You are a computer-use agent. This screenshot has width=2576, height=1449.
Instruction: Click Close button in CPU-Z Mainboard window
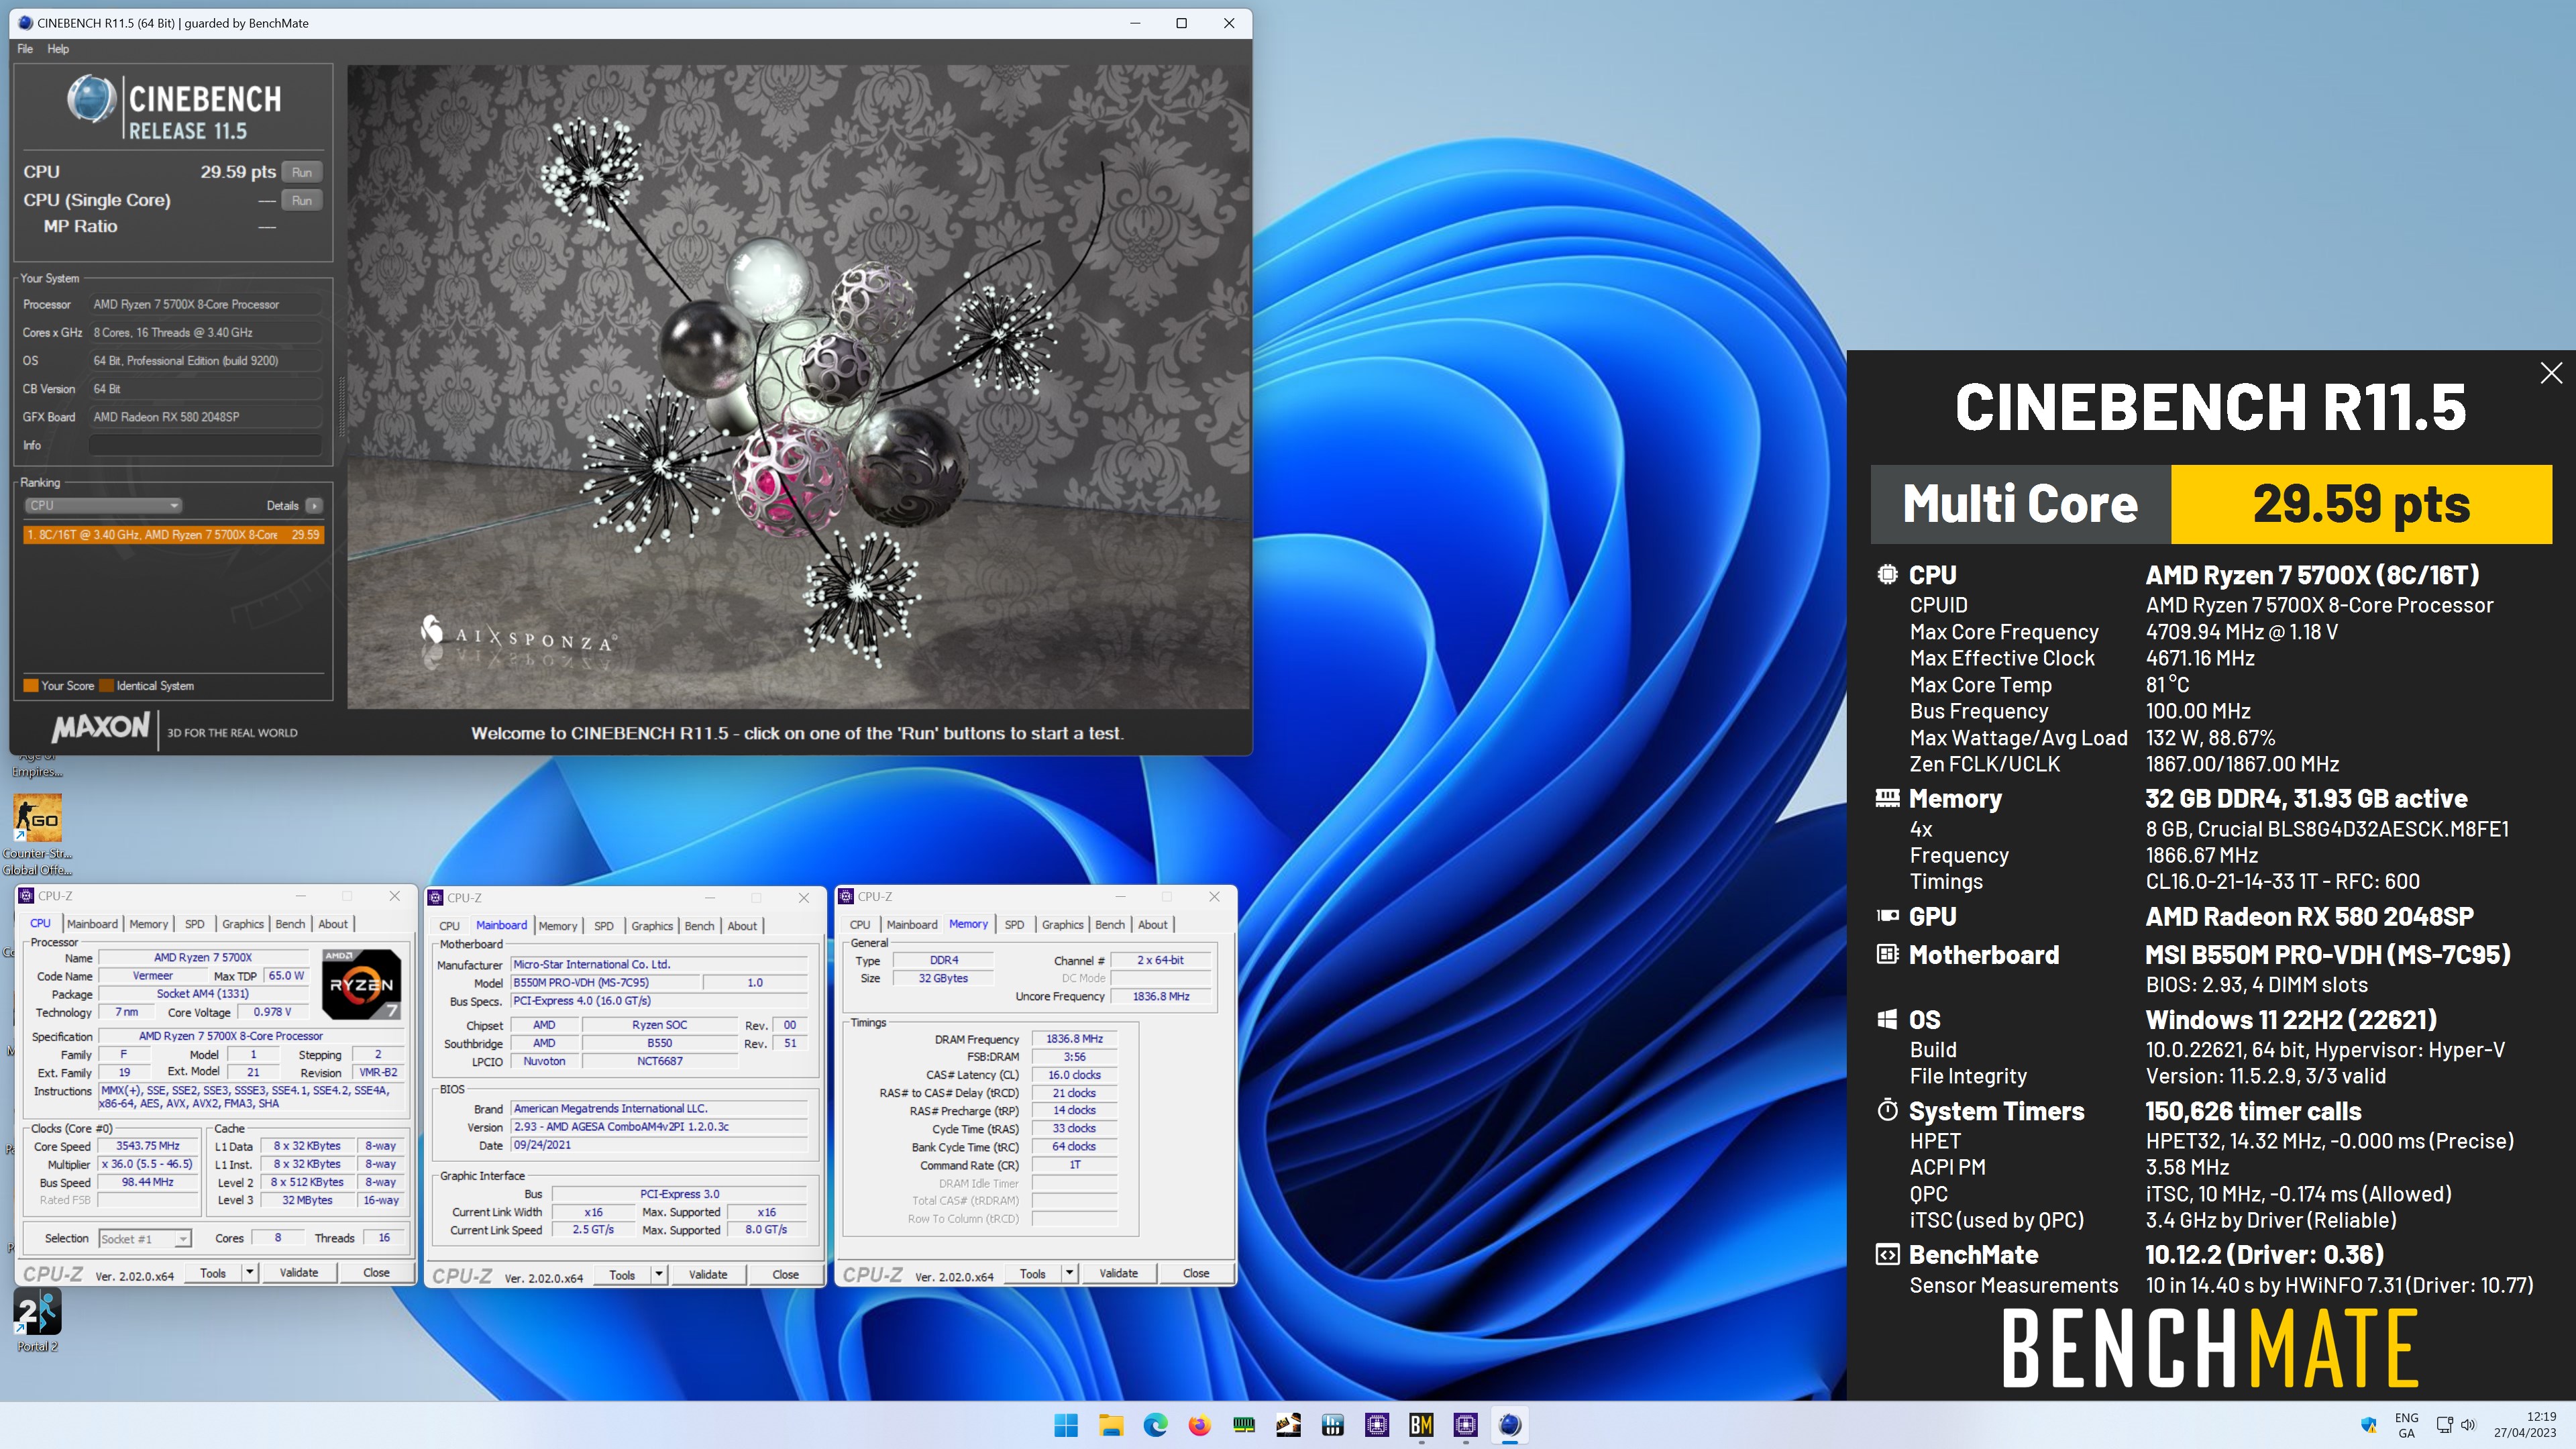[786, 1275]
